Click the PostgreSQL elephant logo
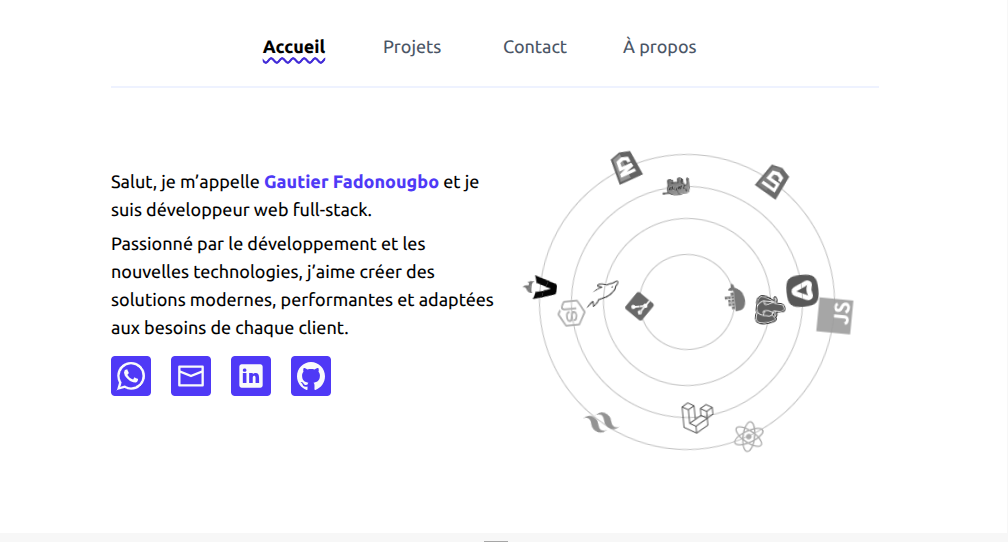 770,310
